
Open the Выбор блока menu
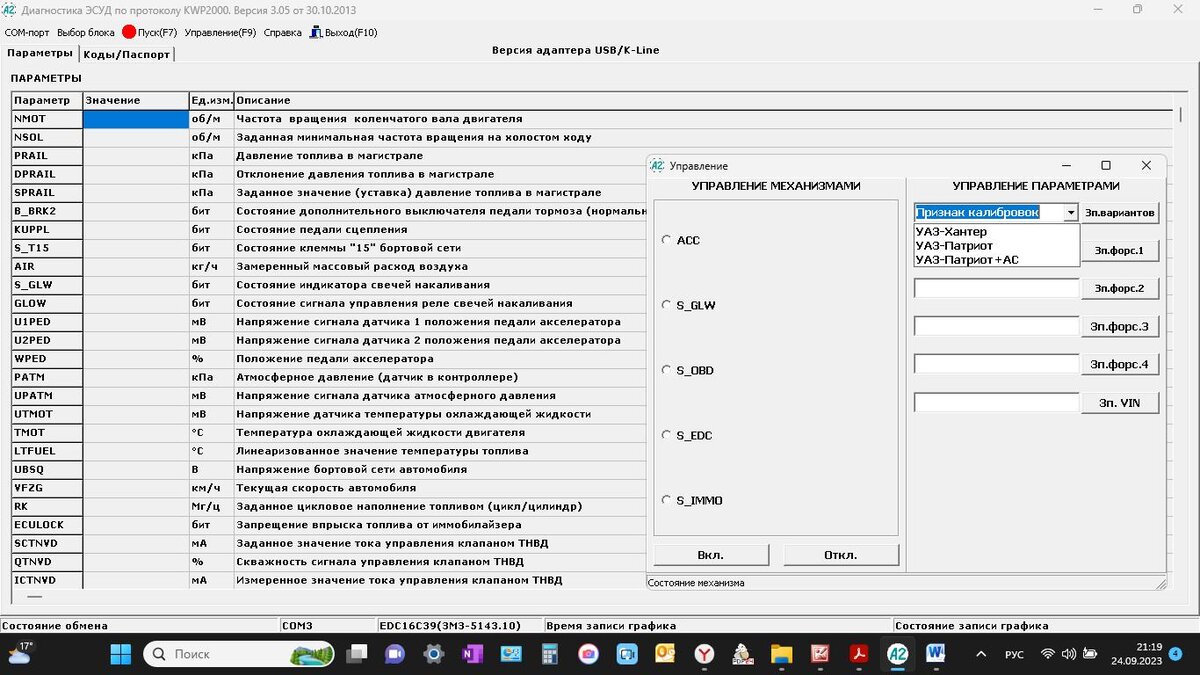coord(86,32)
